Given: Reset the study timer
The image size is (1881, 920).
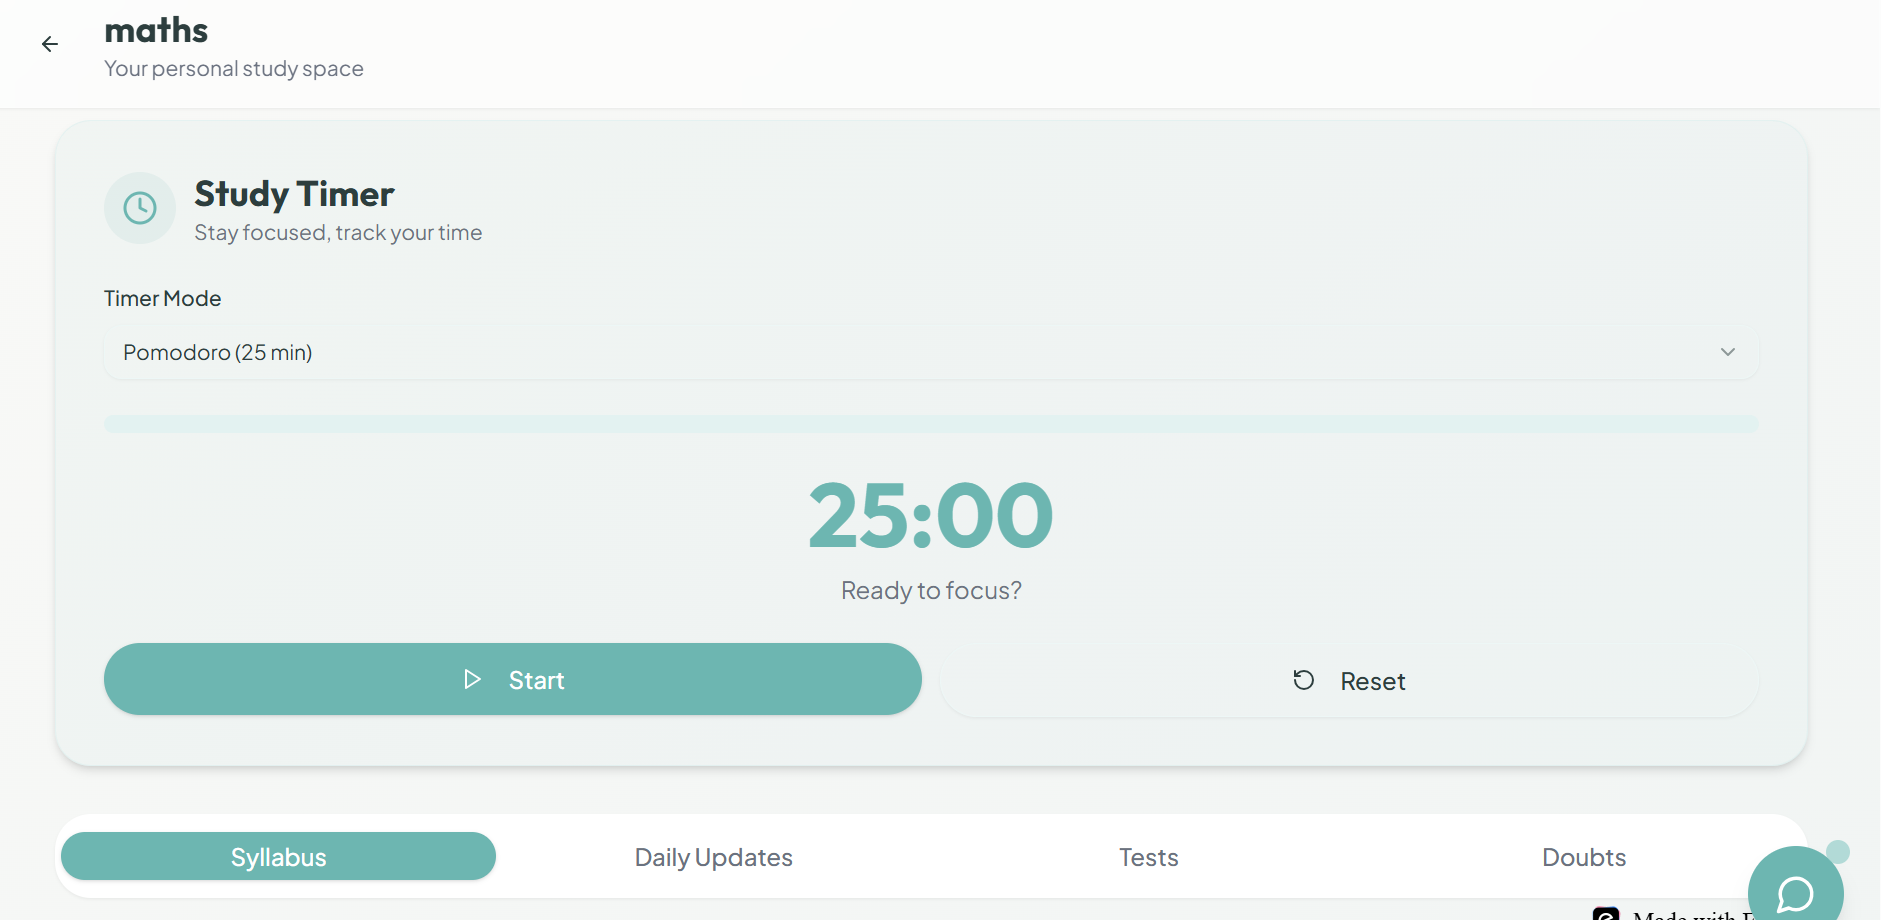Looking at the screenshot, I should pos(1348,680).
